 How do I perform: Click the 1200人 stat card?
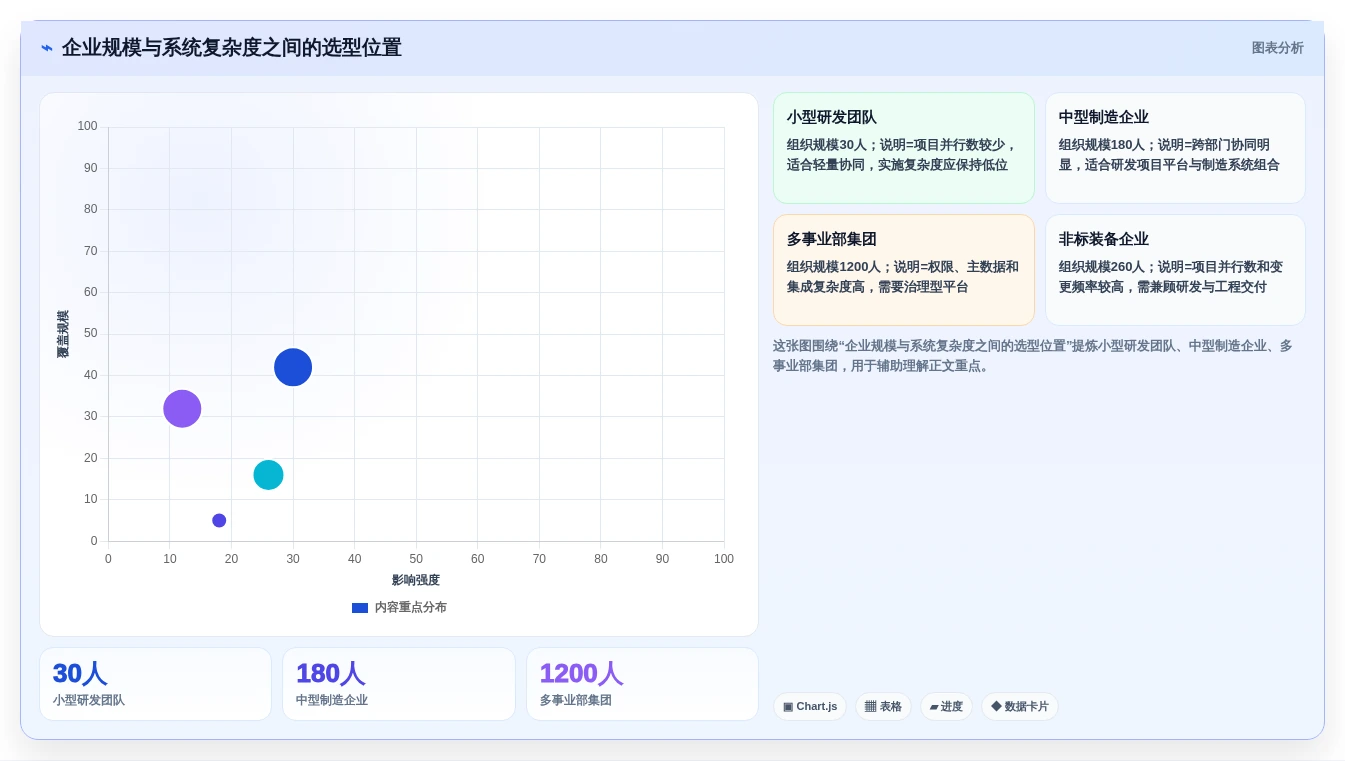[x=642, y=684]
